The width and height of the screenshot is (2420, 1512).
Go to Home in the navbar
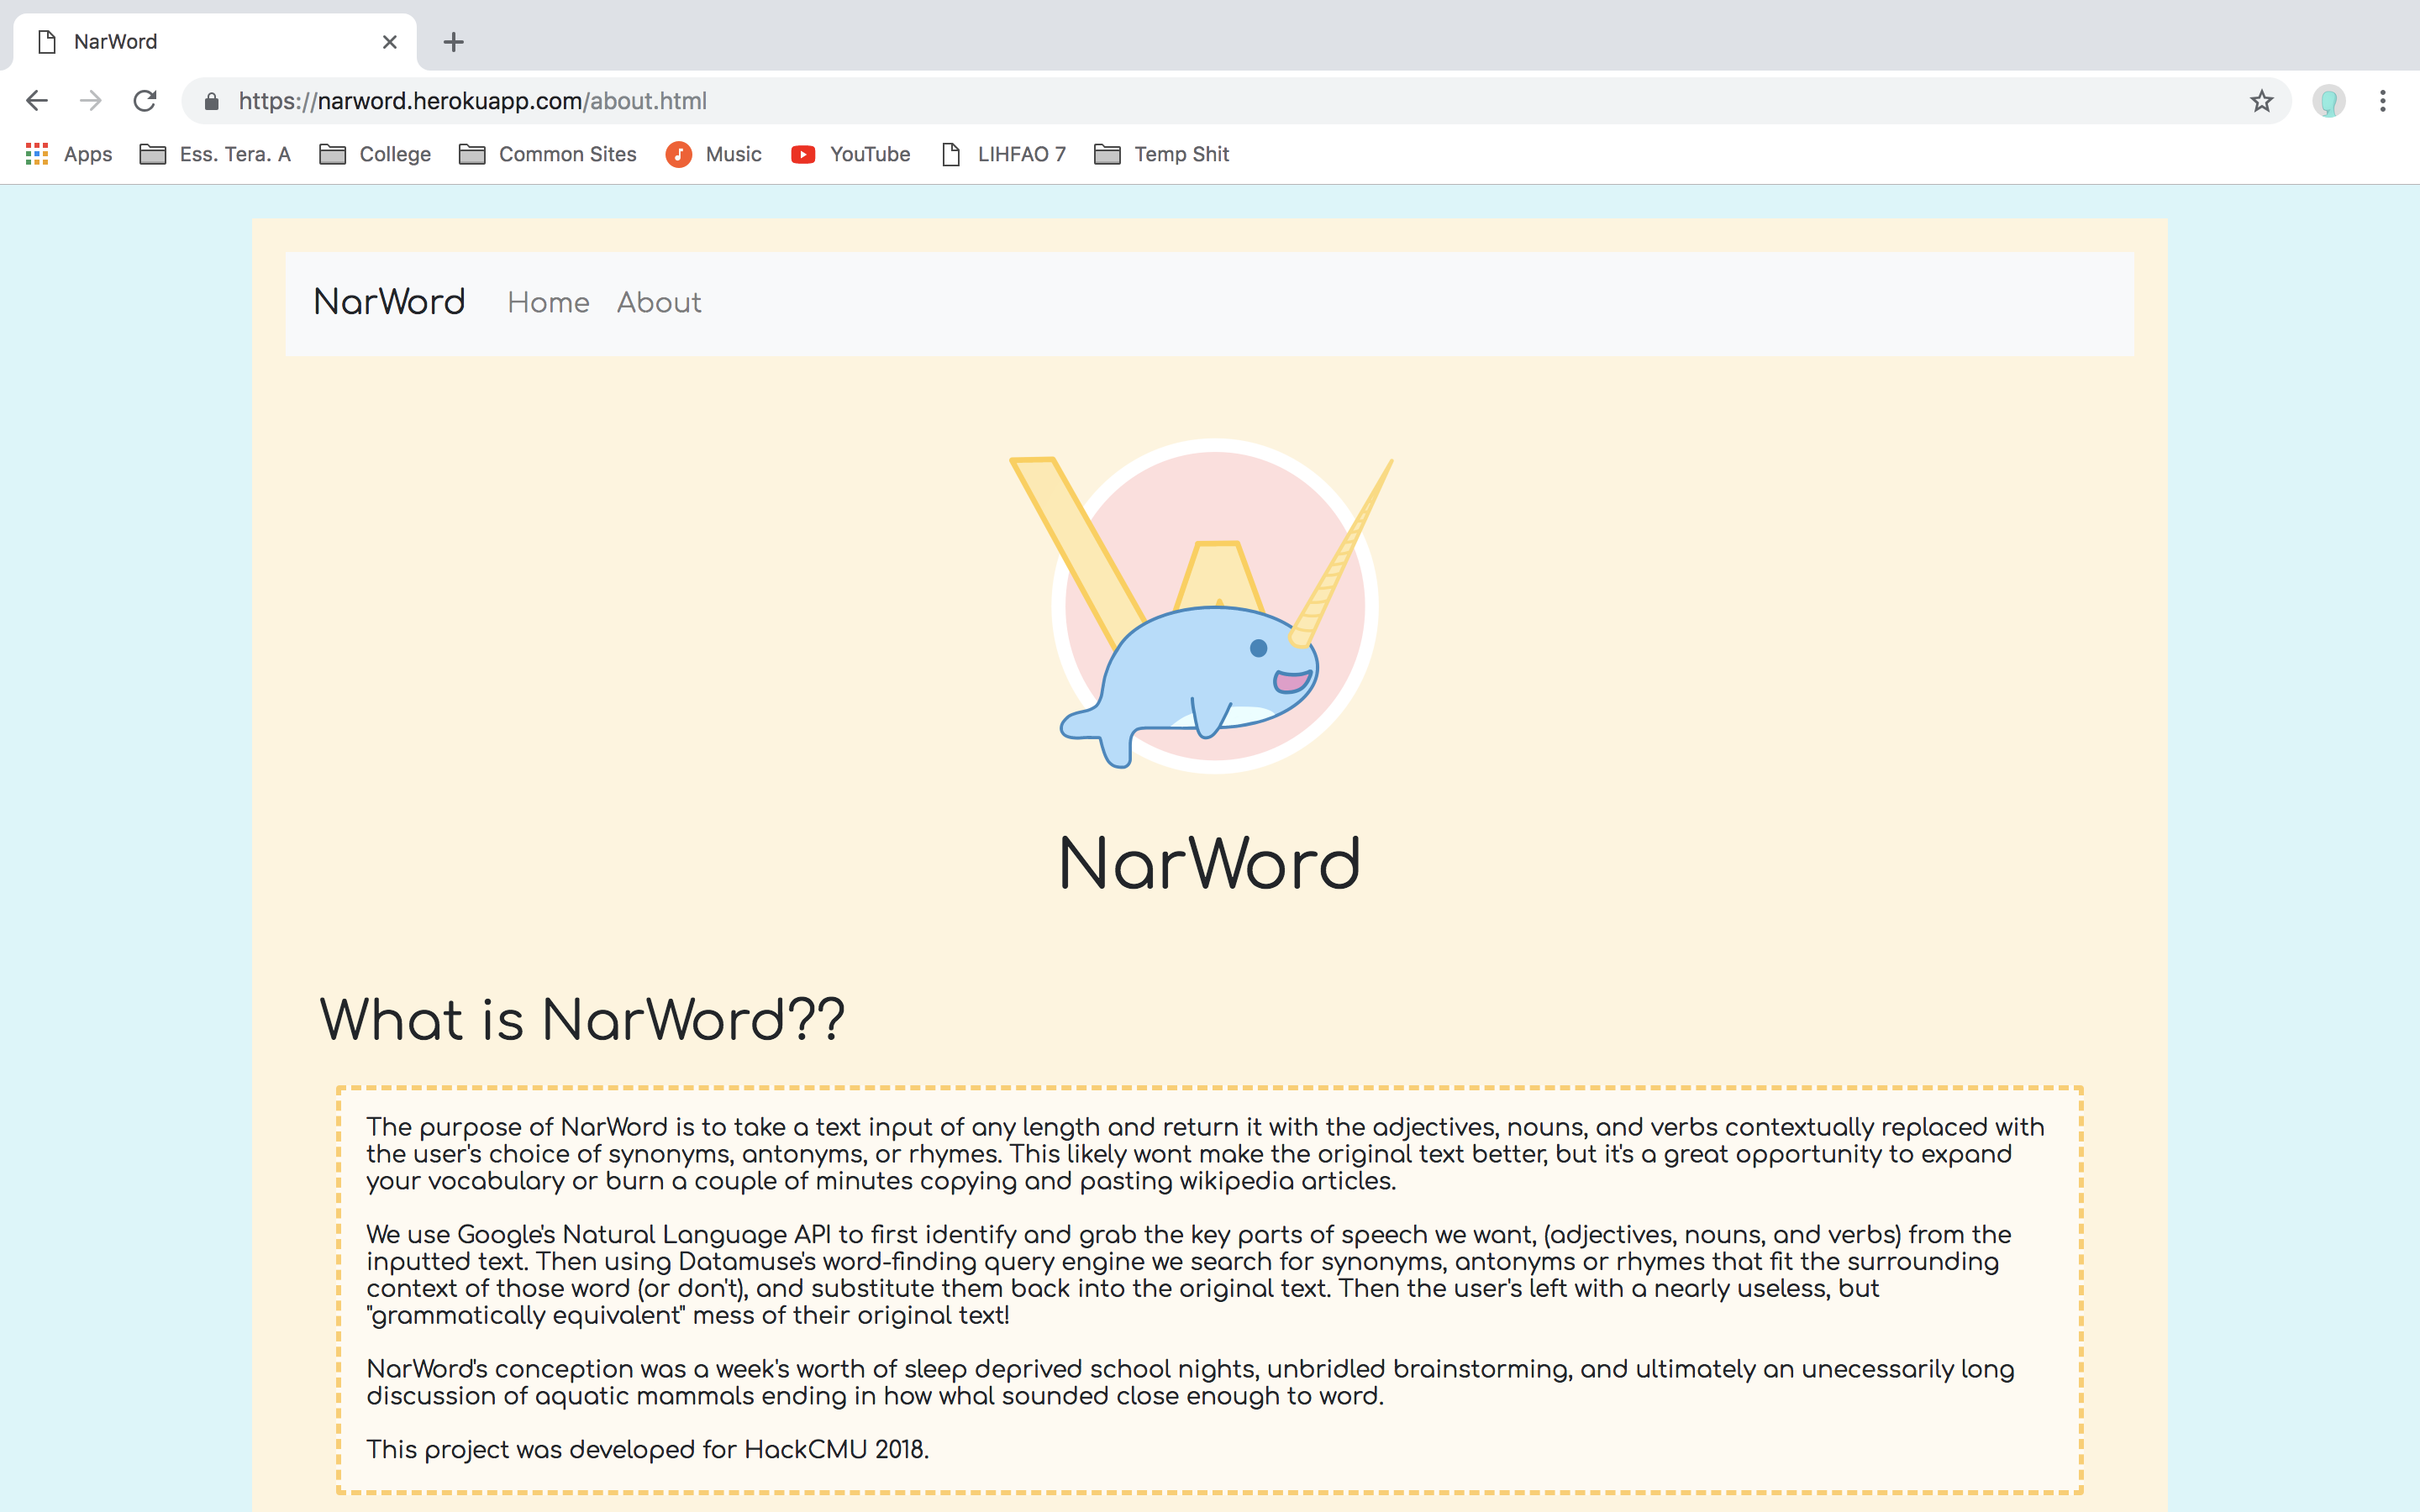coord(548,302)
